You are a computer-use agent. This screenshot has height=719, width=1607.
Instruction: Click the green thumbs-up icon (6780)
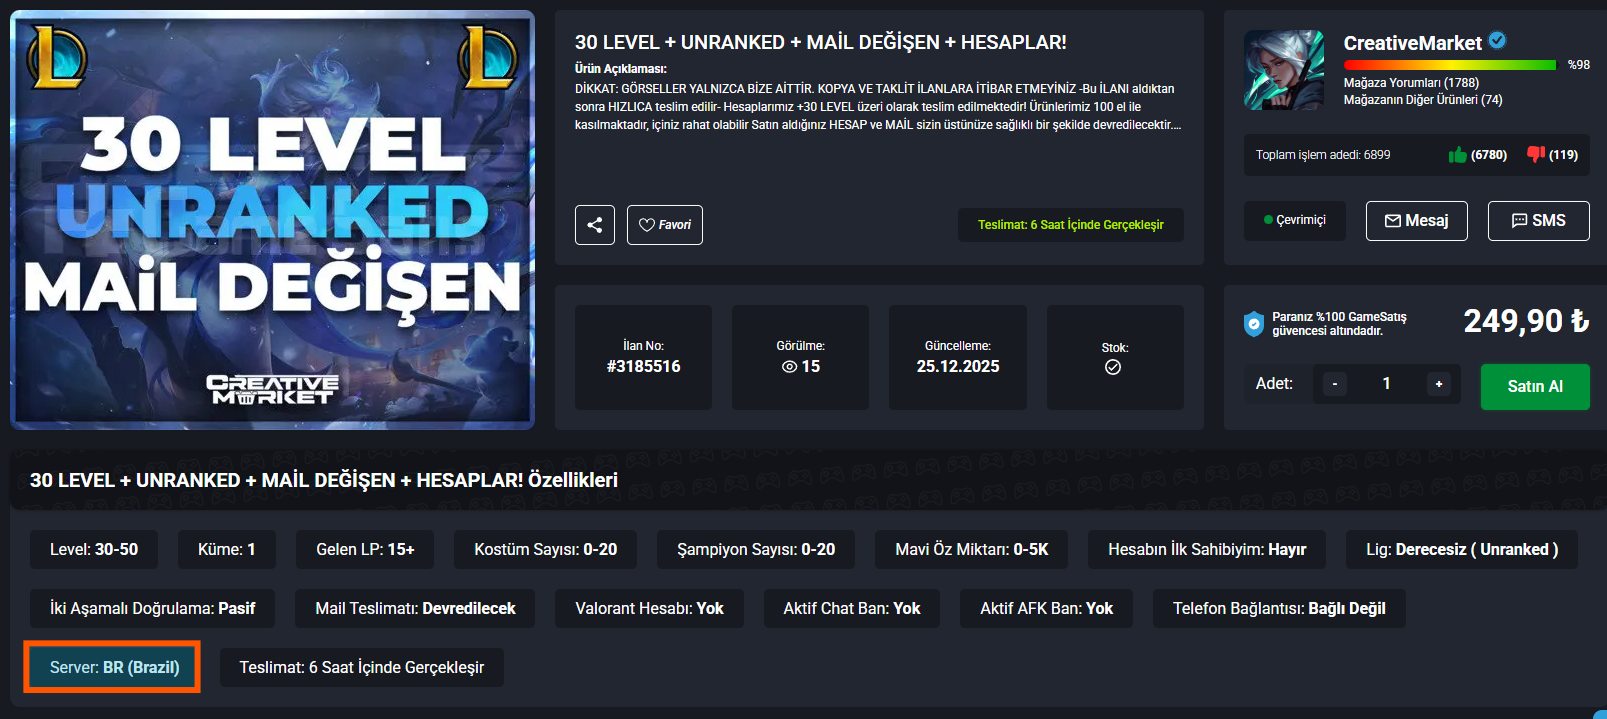[x=1458, y=155]
